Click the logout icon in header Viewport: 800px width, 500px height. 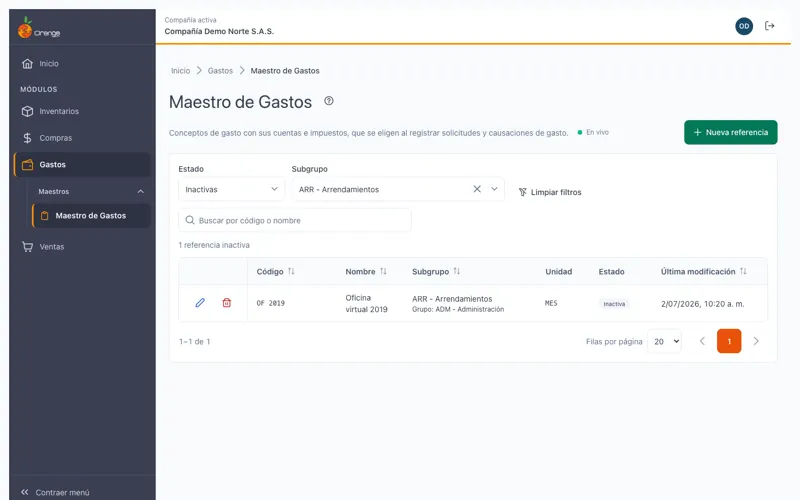[x=769, y=26]
